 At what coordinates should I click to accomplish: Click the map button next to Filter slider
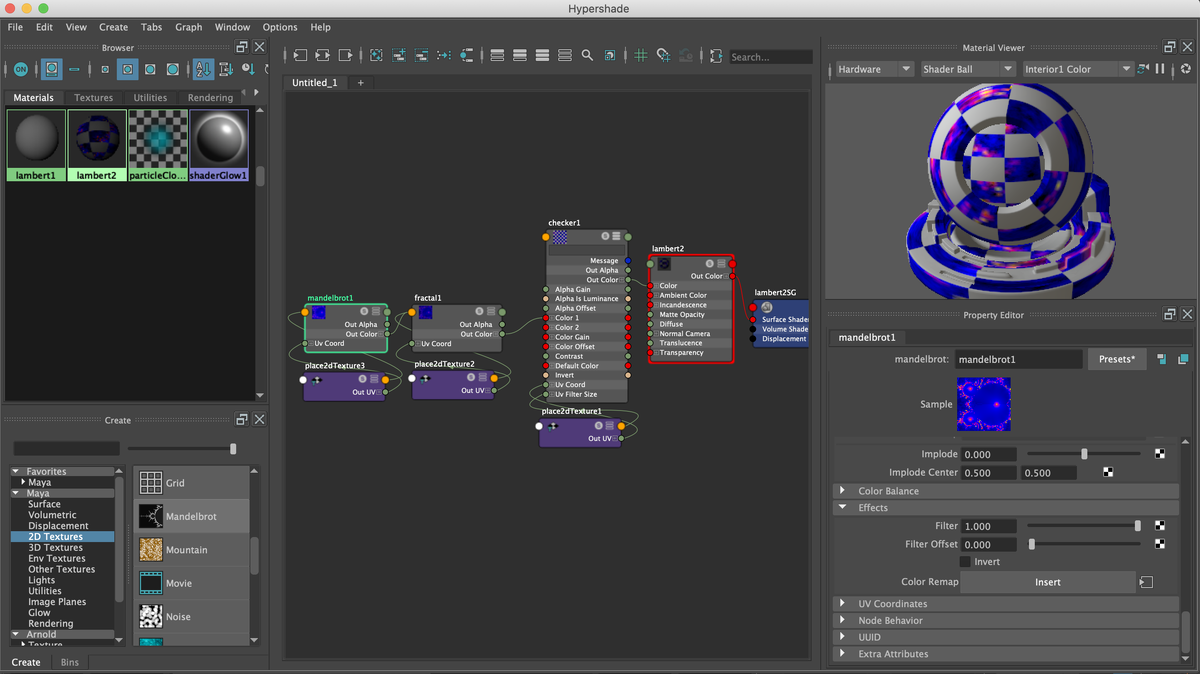(x=1160, y=526)
